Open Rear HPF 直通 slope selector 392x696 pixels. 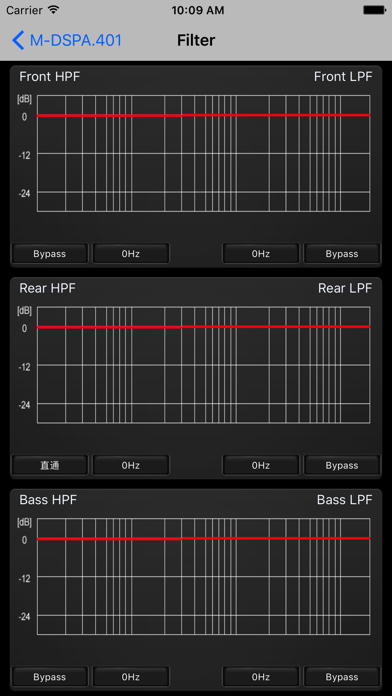click(x=50, y=465)
